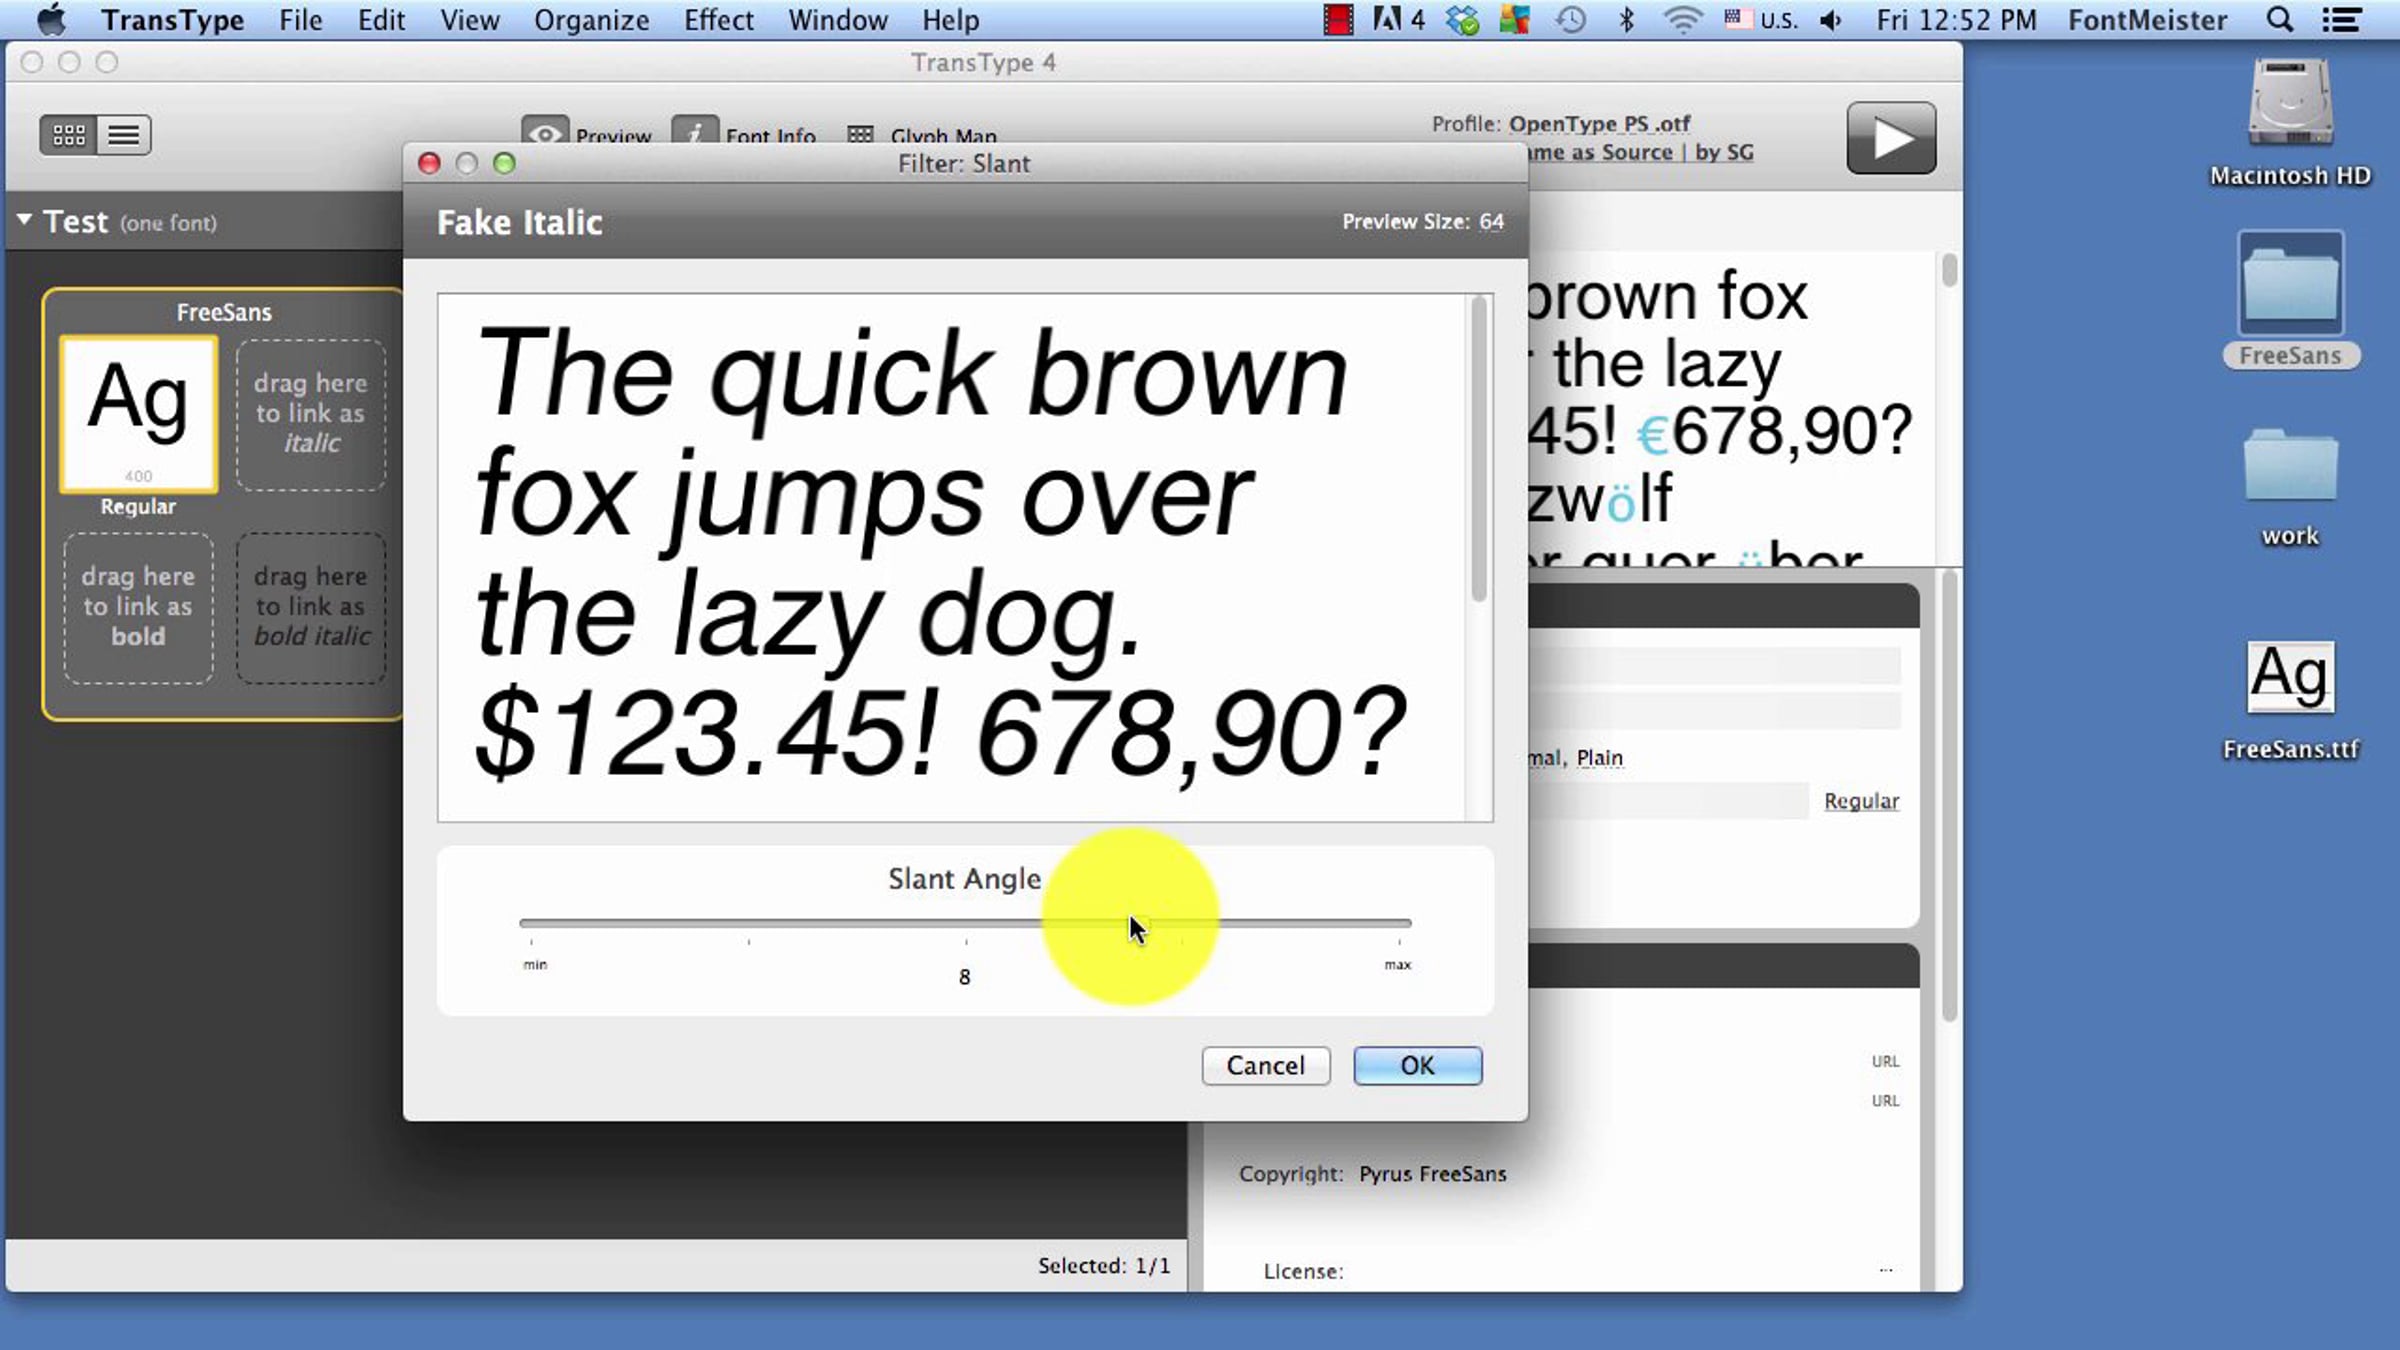Click the Plain link in info panel
This screenshot has width=2400, height=1350.
[x=1599, y=758]
